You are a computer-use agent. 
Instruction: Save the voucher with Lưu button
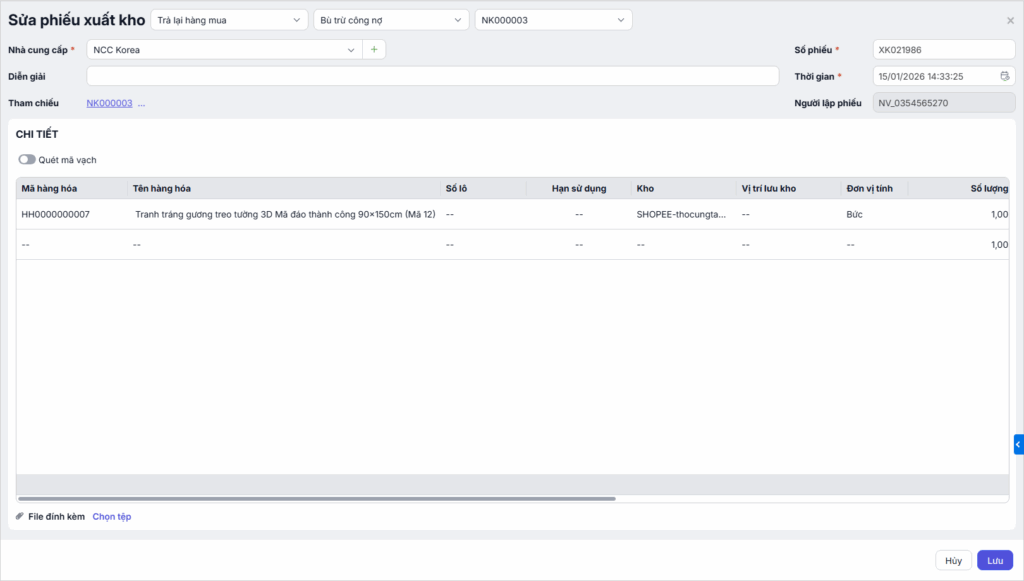995,561
